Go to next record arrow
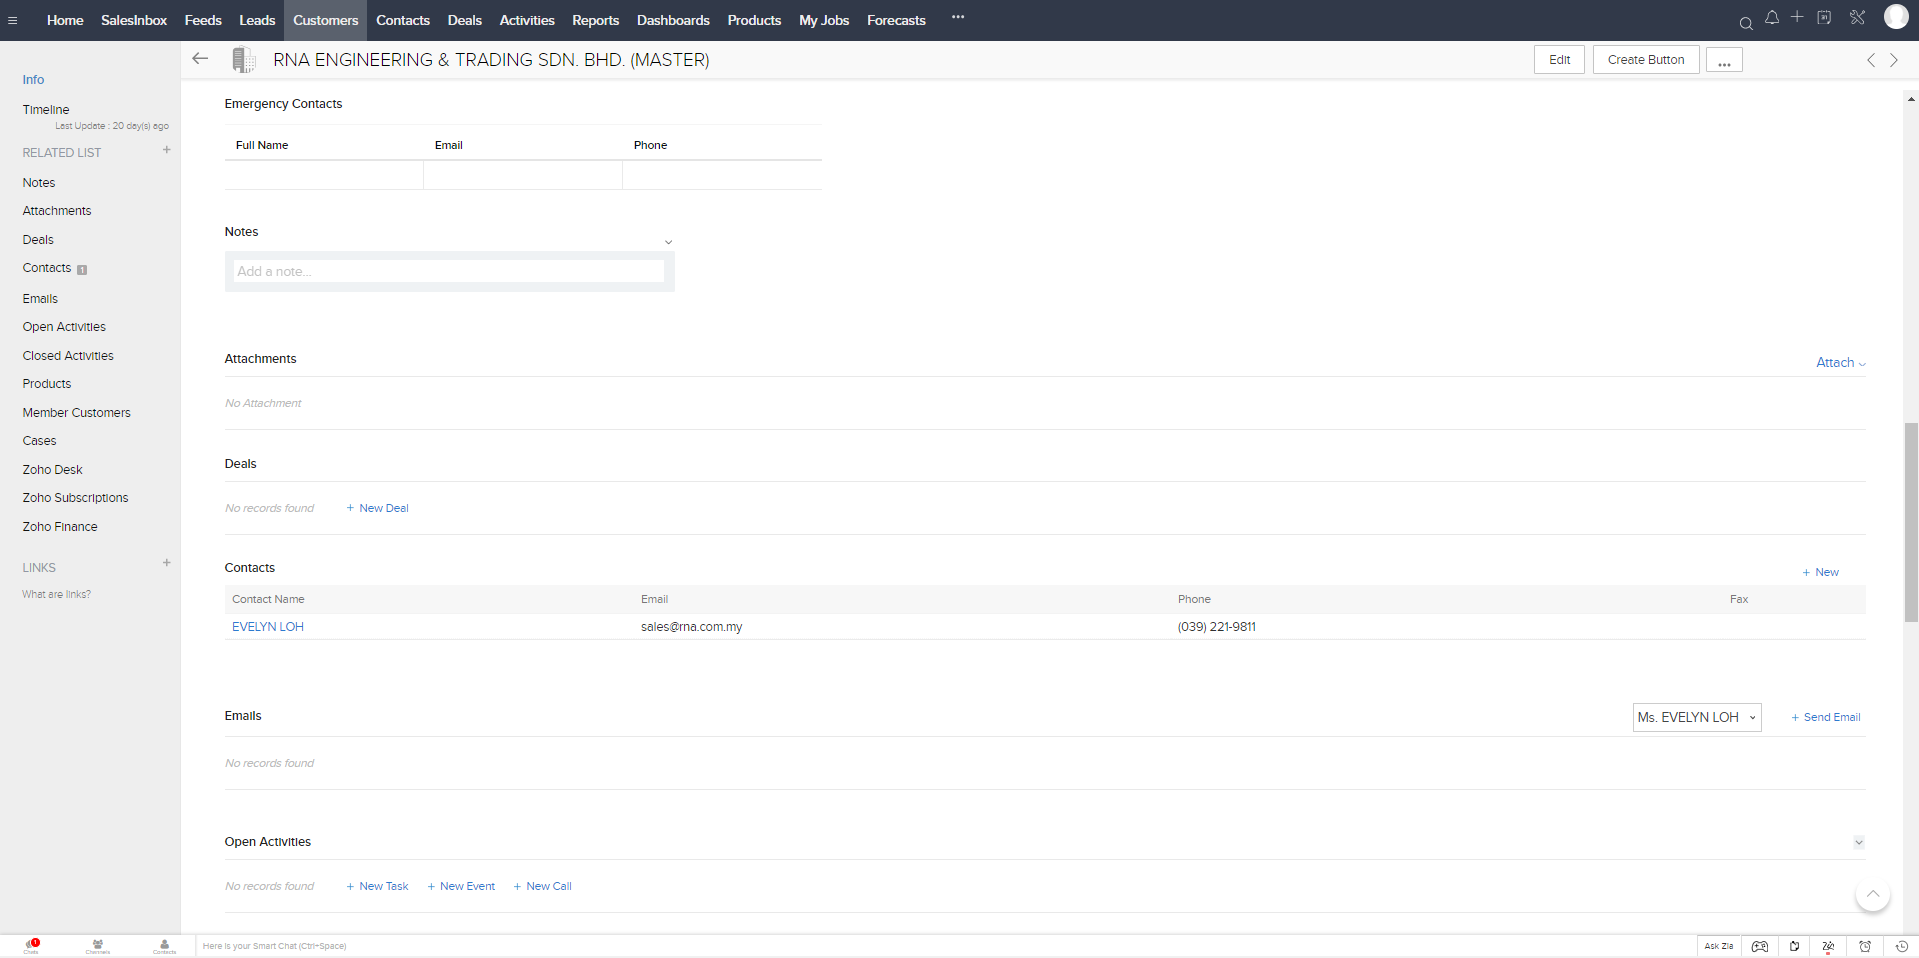Viewport: 1919px width, 958px height. coord(1893,60)
